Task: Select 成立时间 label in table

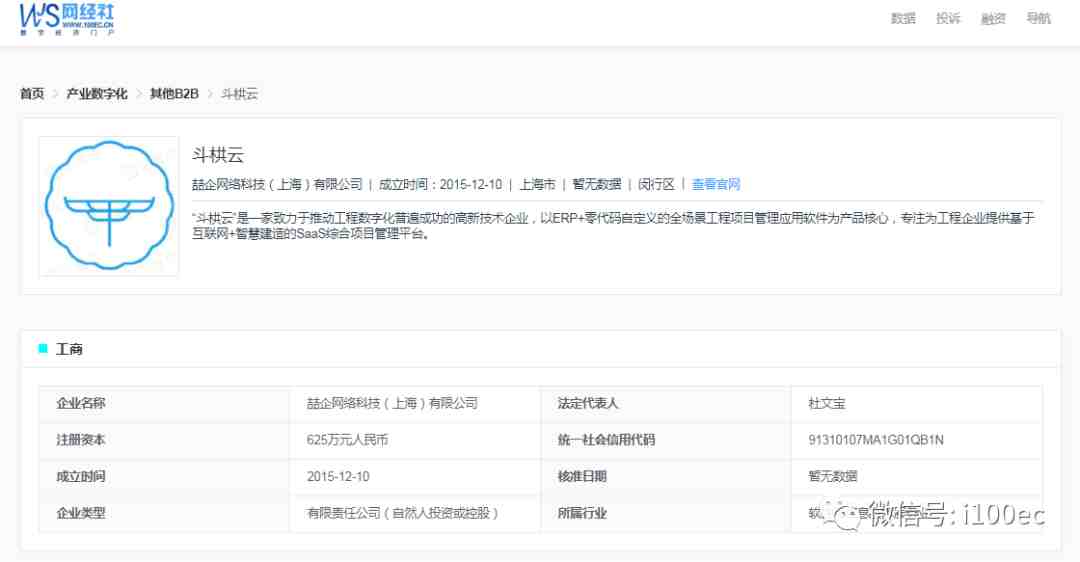Action: tap(81, 477)
